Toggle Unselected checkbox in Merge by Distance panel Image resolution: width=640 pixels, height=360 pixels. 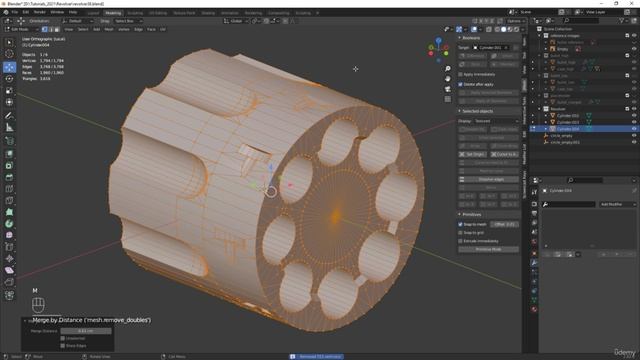63,338
